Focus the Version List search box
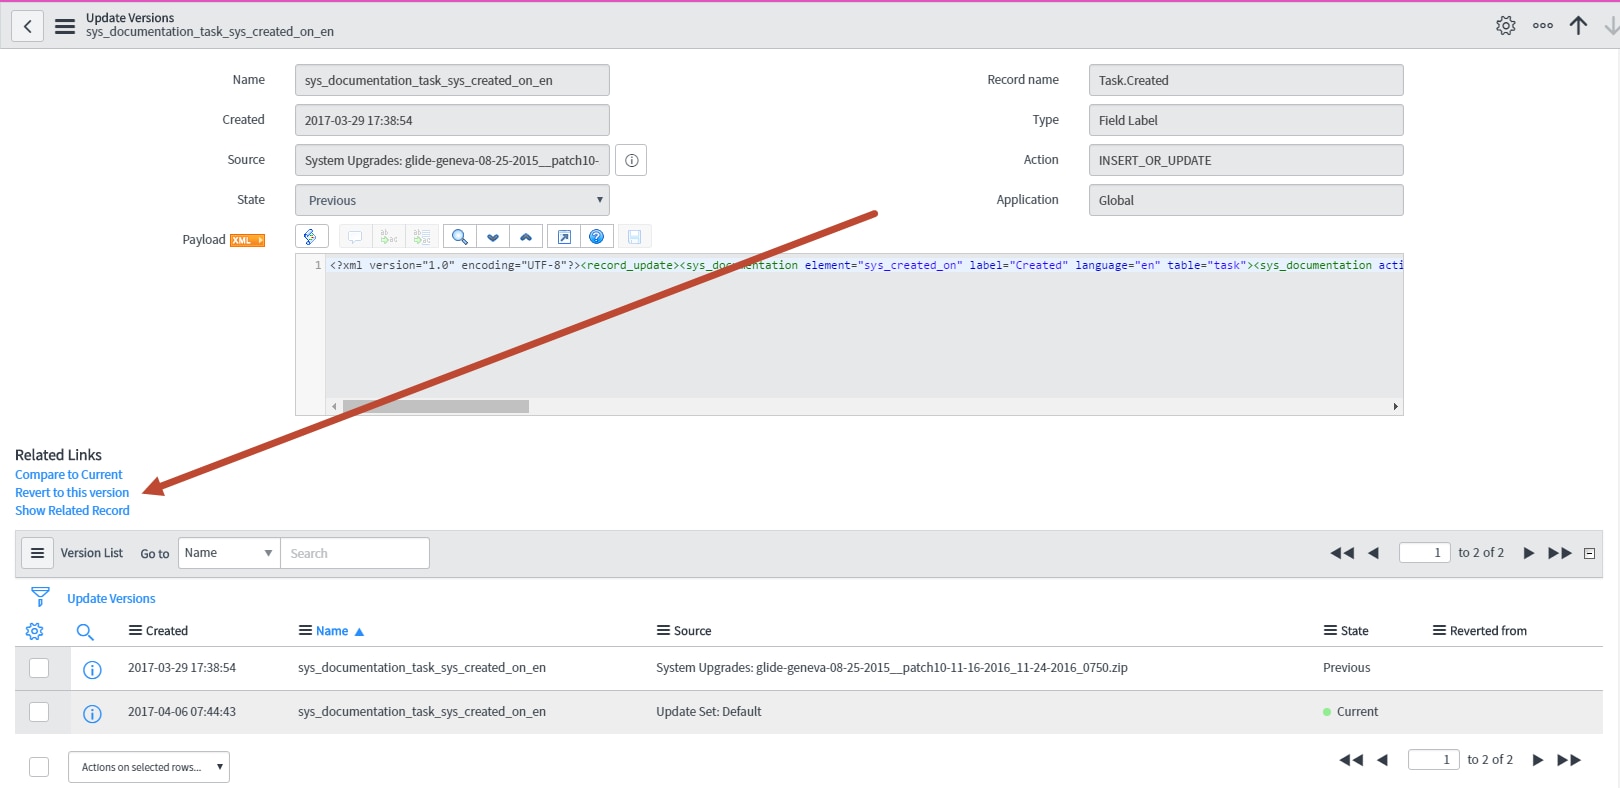The image size is (1620, 788). 355,553
